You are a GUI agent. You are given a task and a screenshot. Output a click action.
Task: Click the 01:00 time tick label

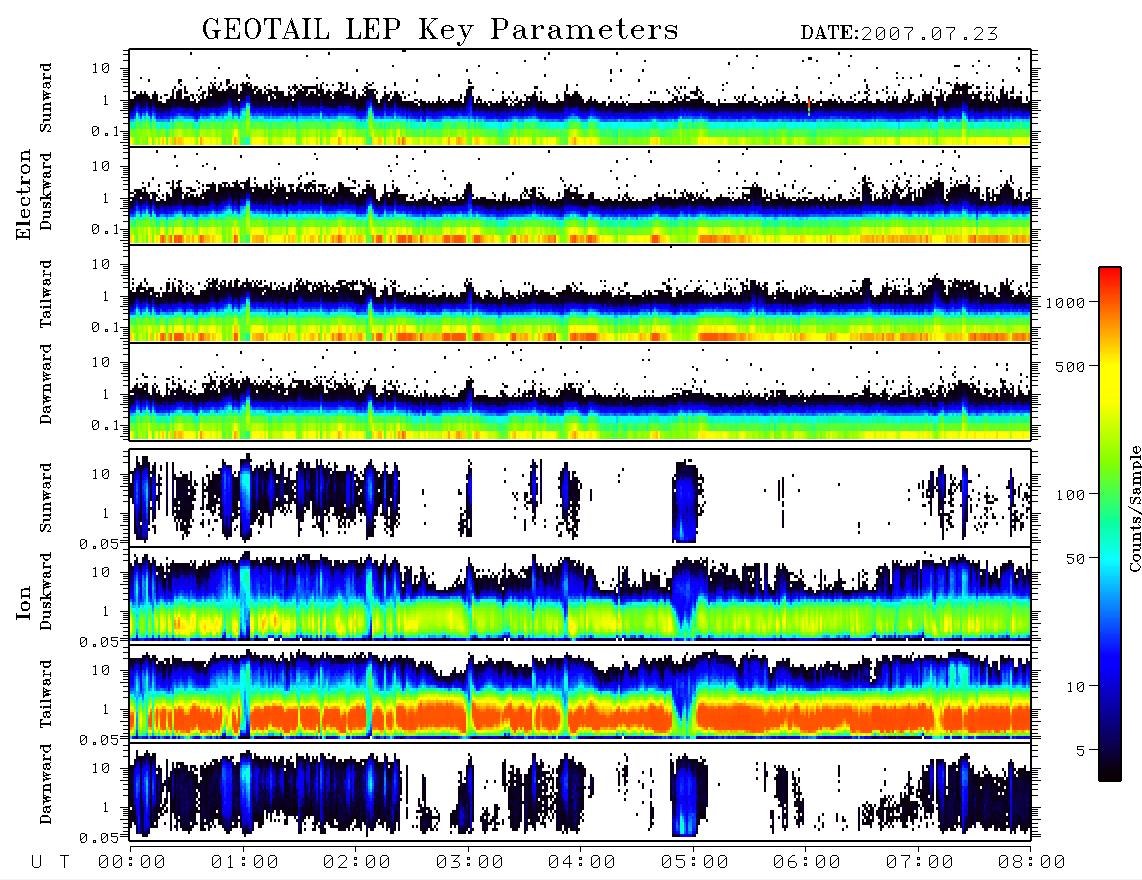(245, 863)
